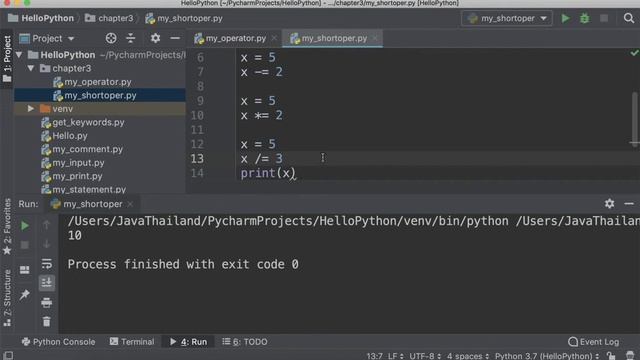Open line separator LF selector
640x360 pixels.
396,356
